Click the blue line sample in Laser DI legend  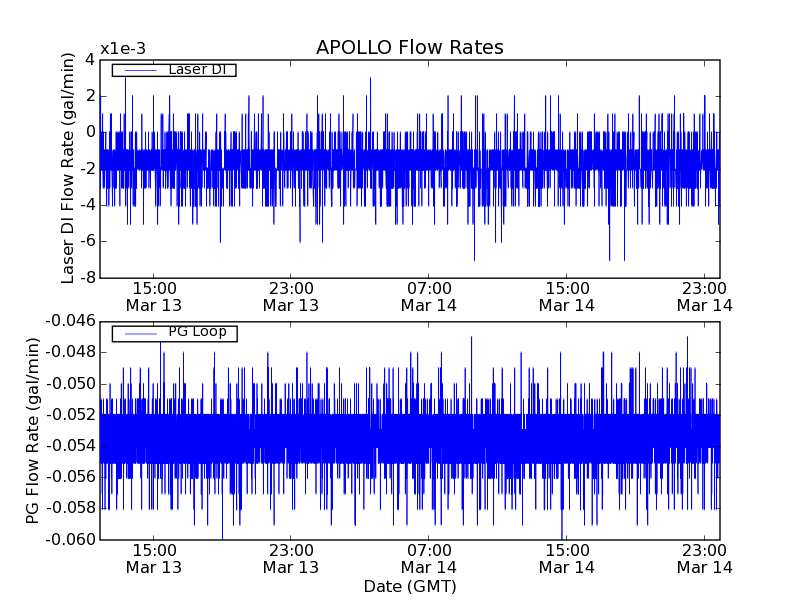[140, 70]
